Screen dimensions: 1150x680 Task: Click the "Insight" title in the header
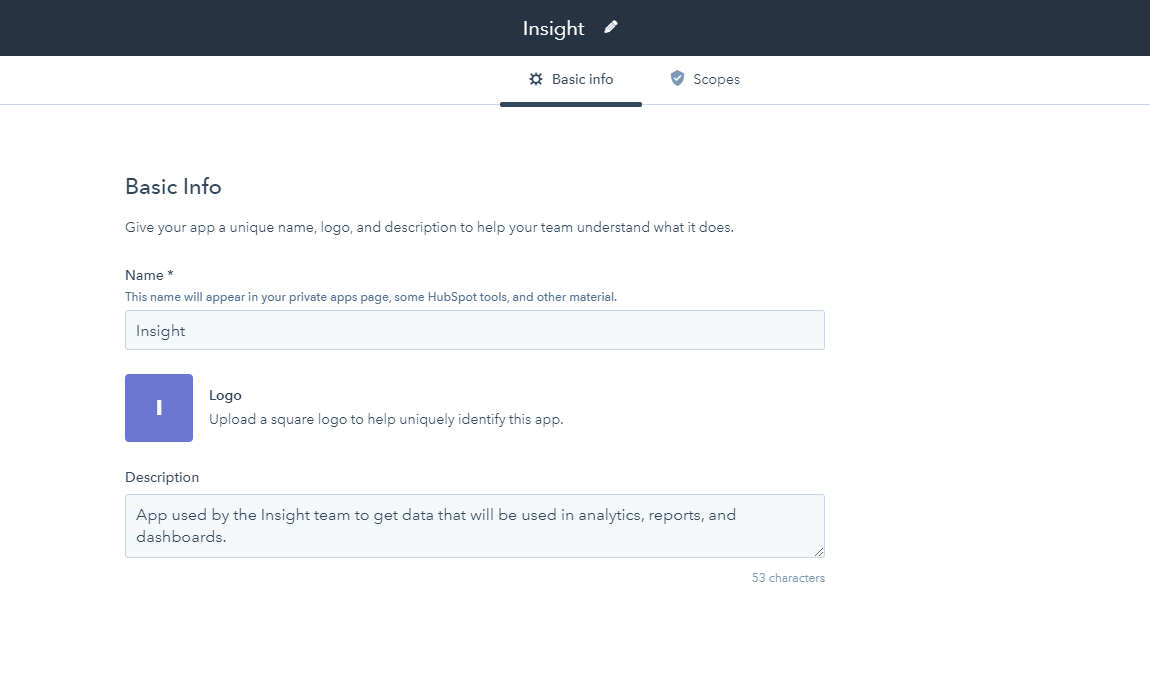[552, 28]
